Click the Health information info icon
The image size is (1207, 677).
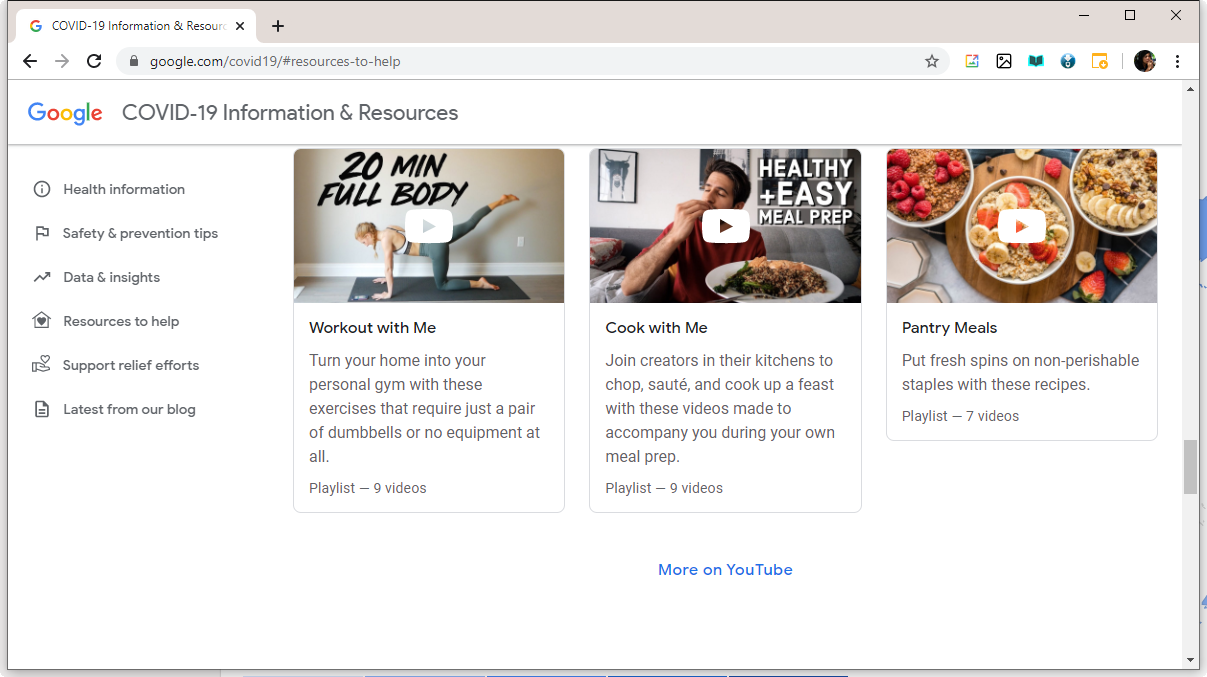(x=42, y=189)
